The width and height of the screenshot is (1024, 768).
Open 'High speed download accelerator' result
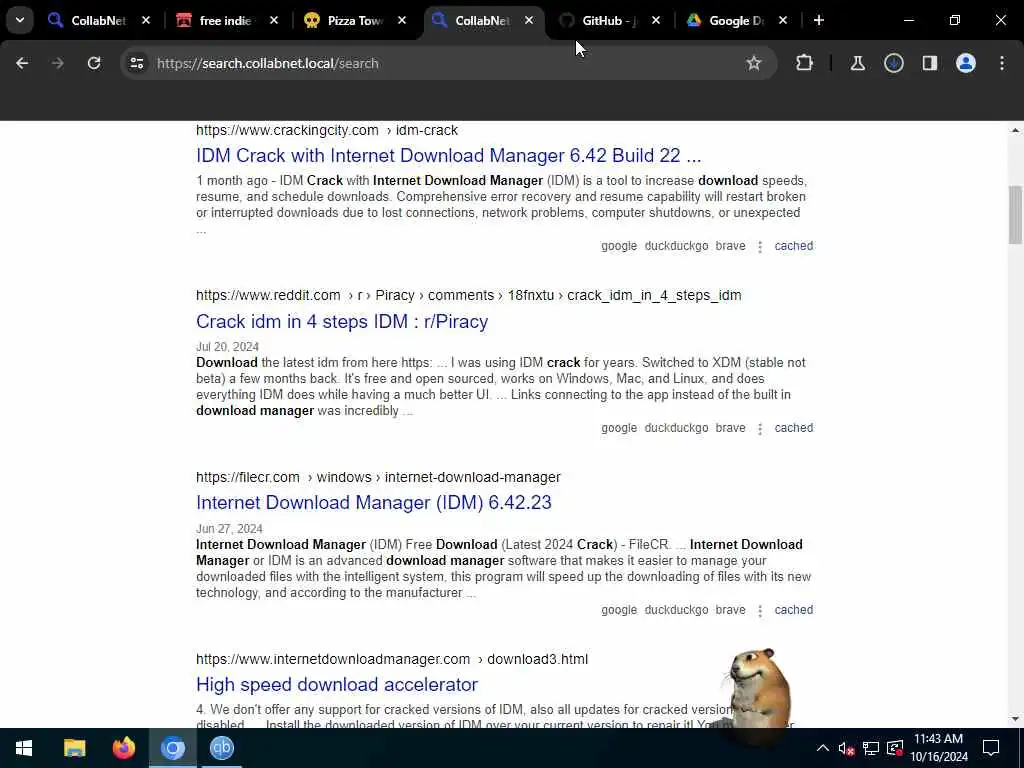click(336, 684)
